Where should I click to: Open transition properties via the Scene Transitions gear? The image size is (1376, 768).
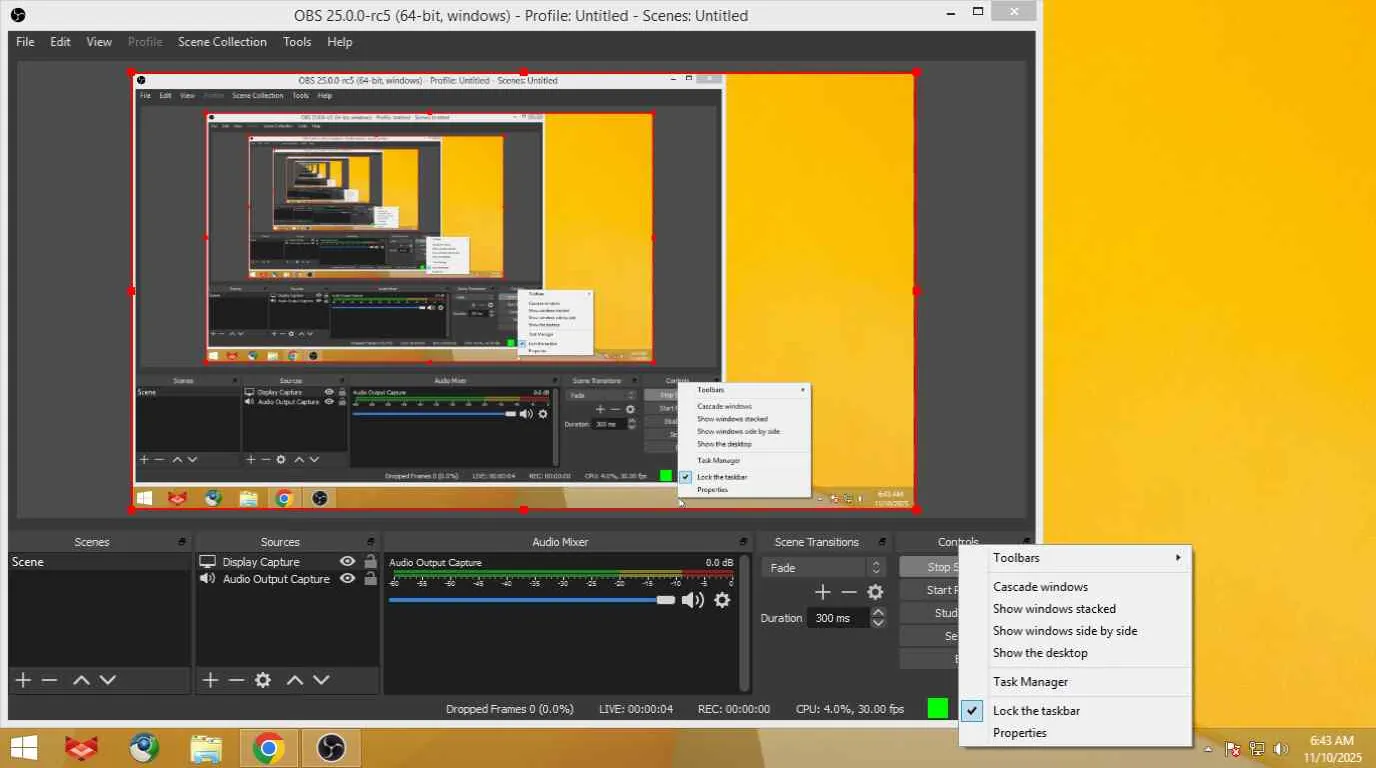[x=875, y=592]
